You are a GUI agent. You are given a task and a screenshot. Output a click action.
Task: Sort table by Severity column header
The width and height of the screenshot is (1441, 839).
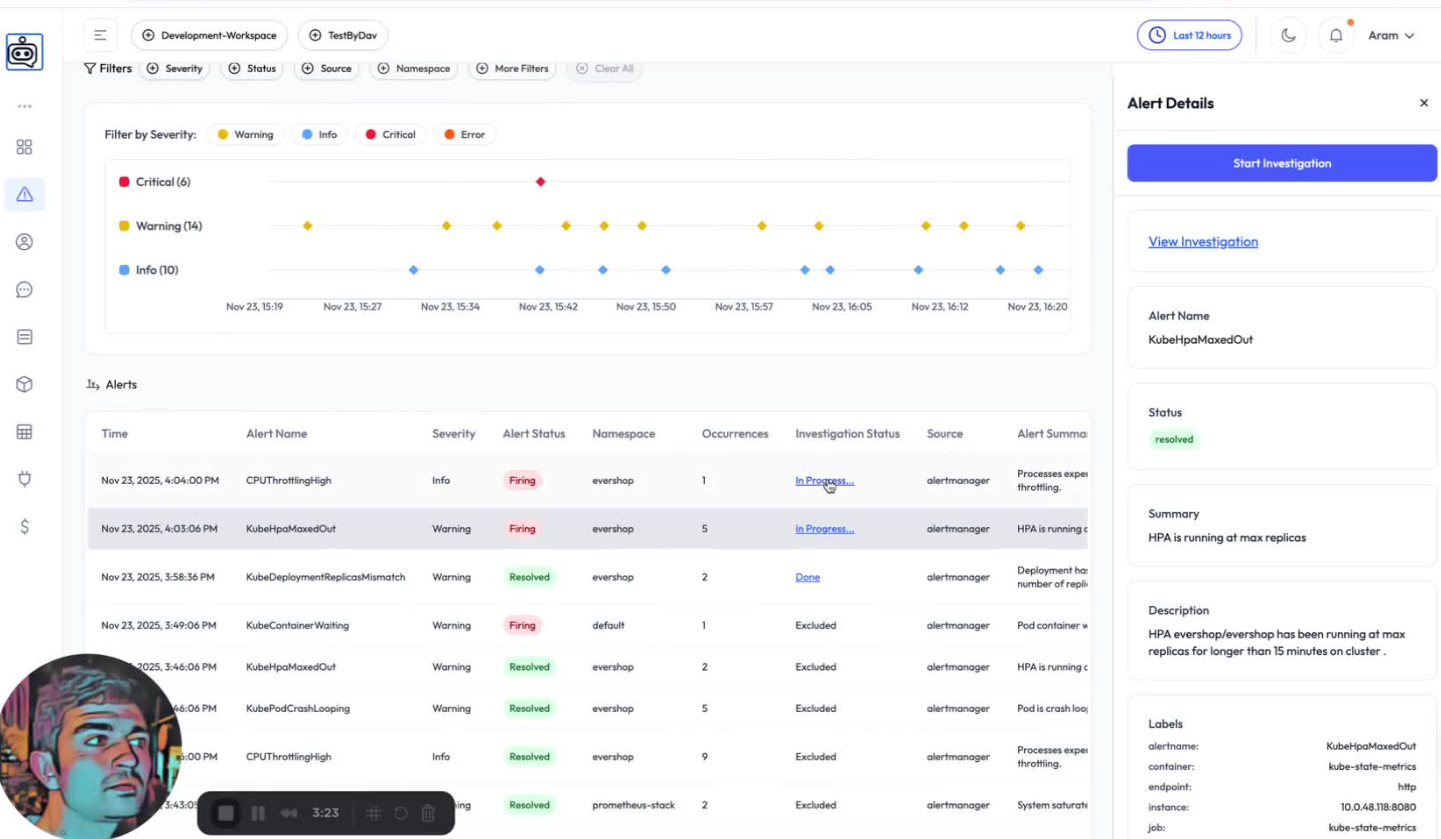point(453,434)
